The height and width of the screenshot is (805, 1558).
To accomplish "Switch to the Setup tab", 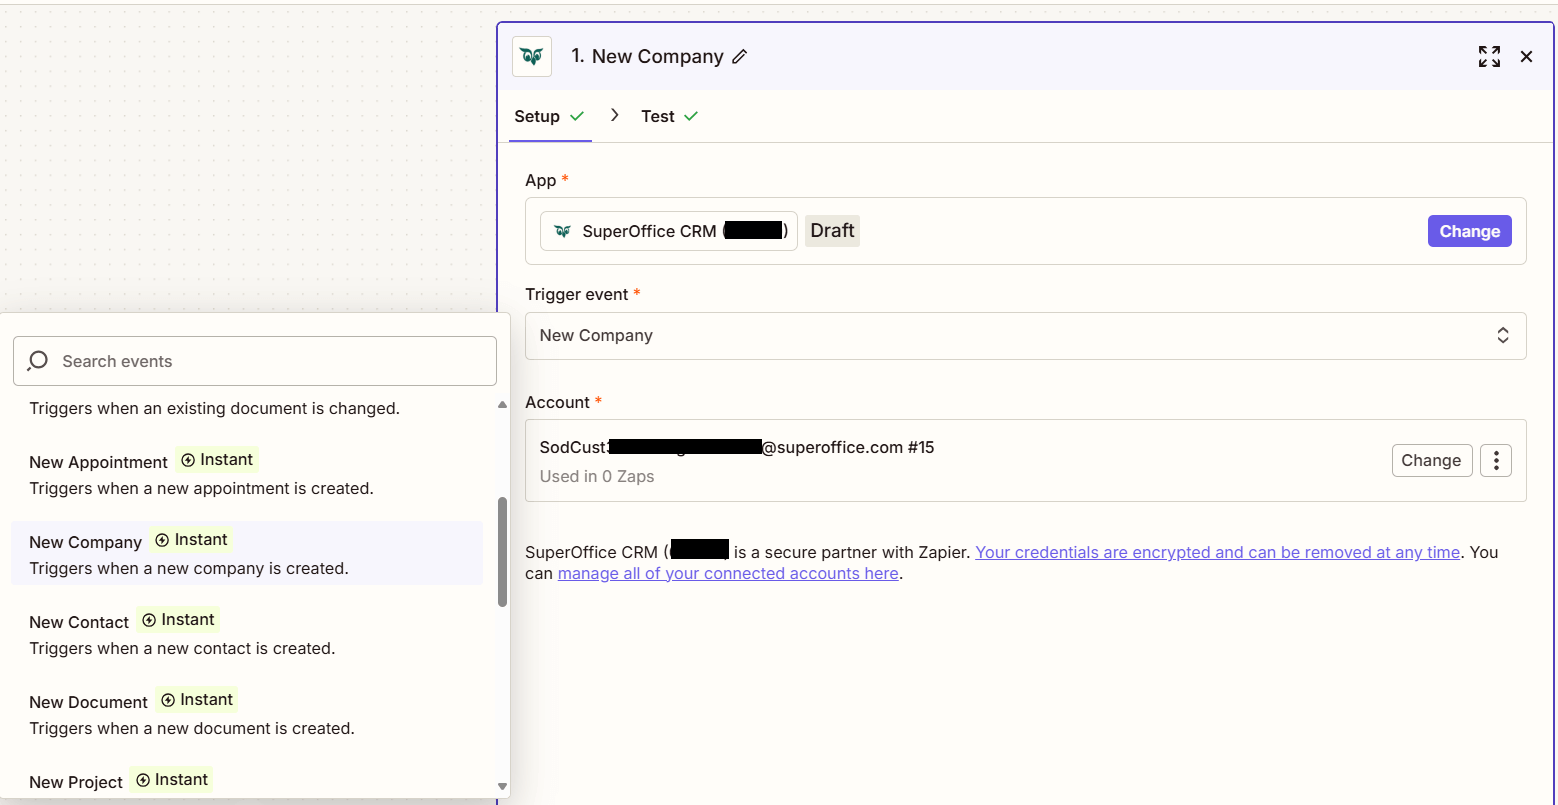I will coord(538,115).
